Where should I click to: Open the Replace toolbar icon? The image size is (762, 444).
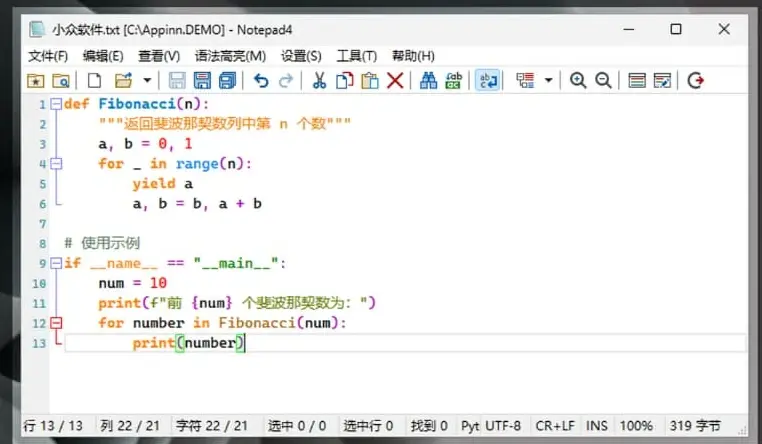pyautogui.click(x=453, y=80)
